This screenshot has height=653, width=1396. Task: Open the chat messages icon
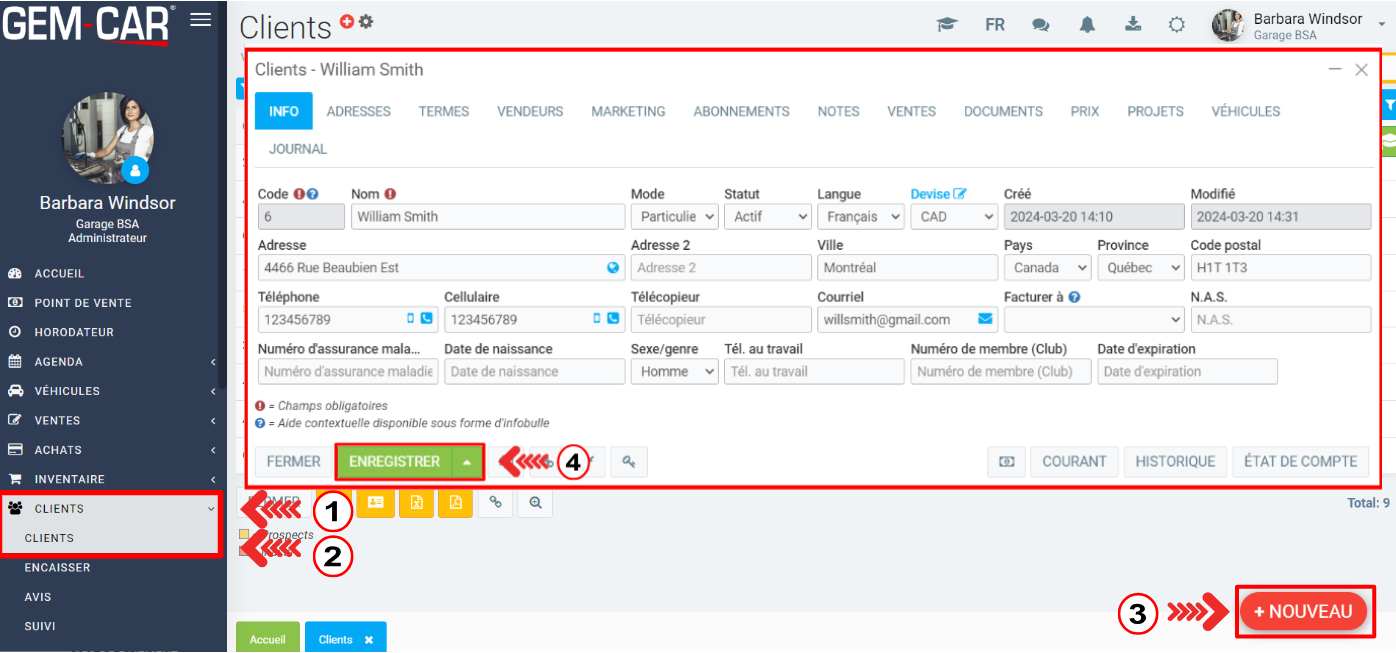[x=1041, y=25]
